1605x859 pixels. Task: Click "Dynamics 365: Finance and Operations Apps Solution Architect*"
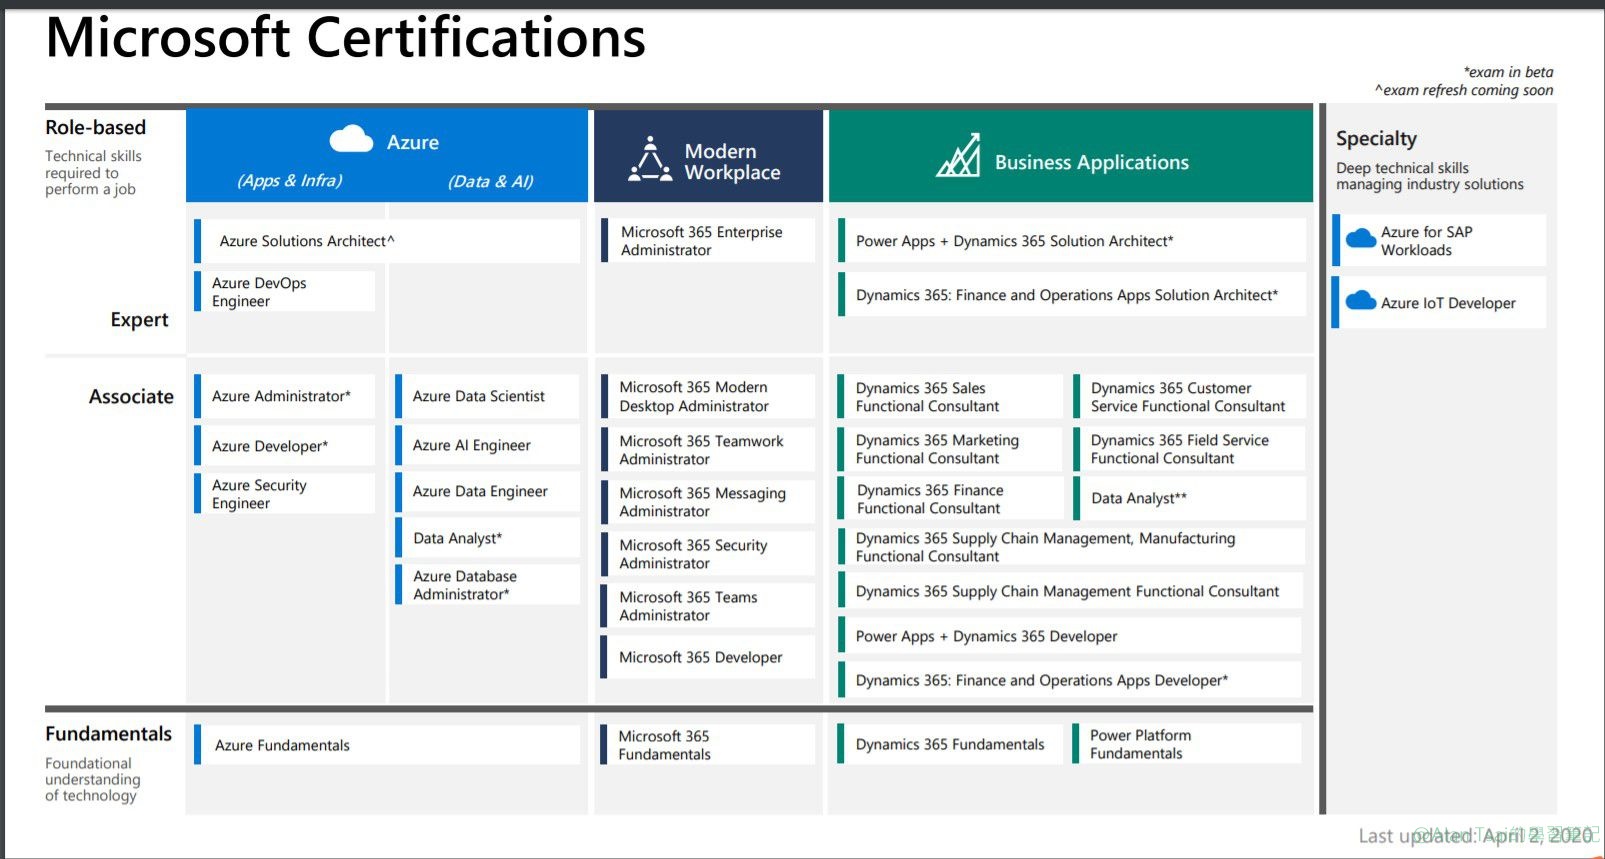coord(1072,295)
